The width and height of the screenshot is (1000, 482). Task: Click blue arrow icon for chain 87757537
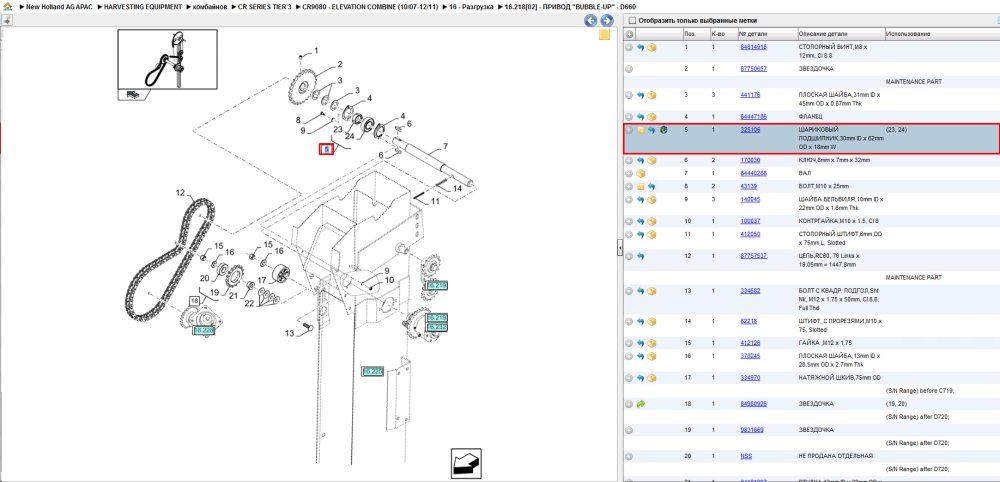640,256
